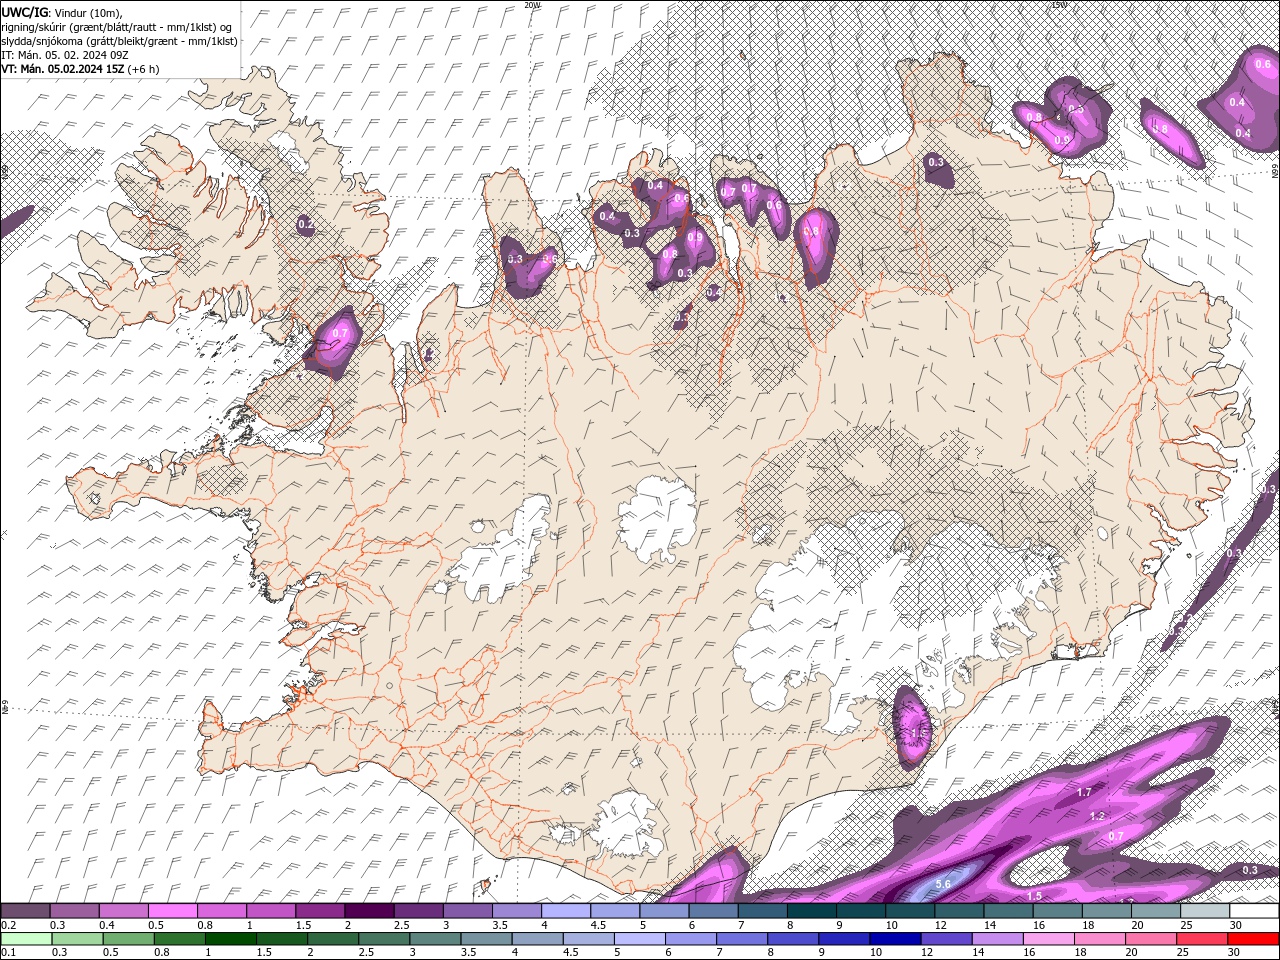Select the lavender upper swatch between 4 and 4.5
1280x960 pixels.
pyautogui.click(x=566, y=911)
